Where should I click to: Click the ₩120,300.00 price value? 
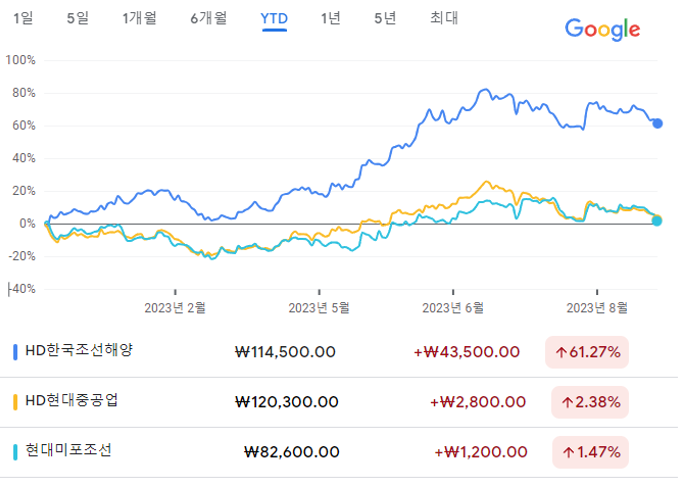tap(287, 402)
